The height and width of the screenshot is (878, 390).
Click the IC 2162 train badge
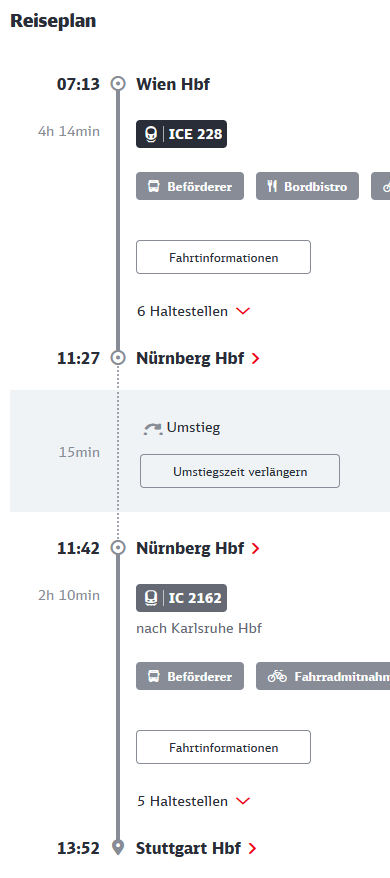182,598
